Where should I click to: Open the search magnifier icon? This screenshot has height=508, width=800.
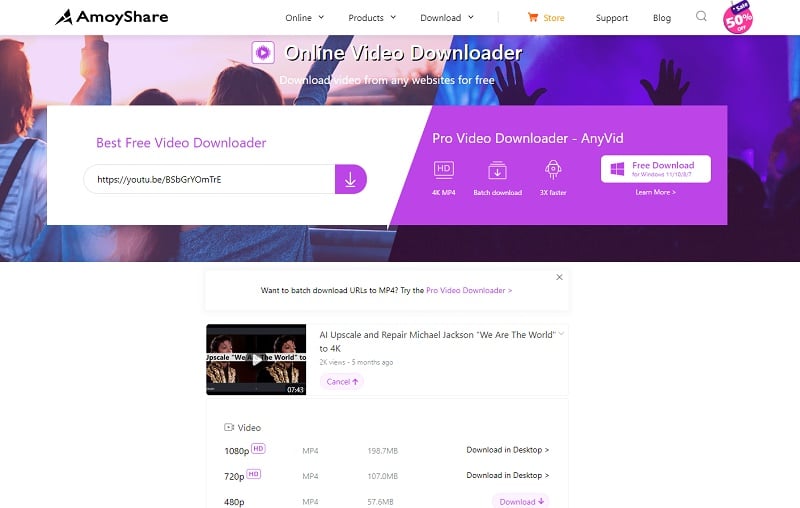702,16
